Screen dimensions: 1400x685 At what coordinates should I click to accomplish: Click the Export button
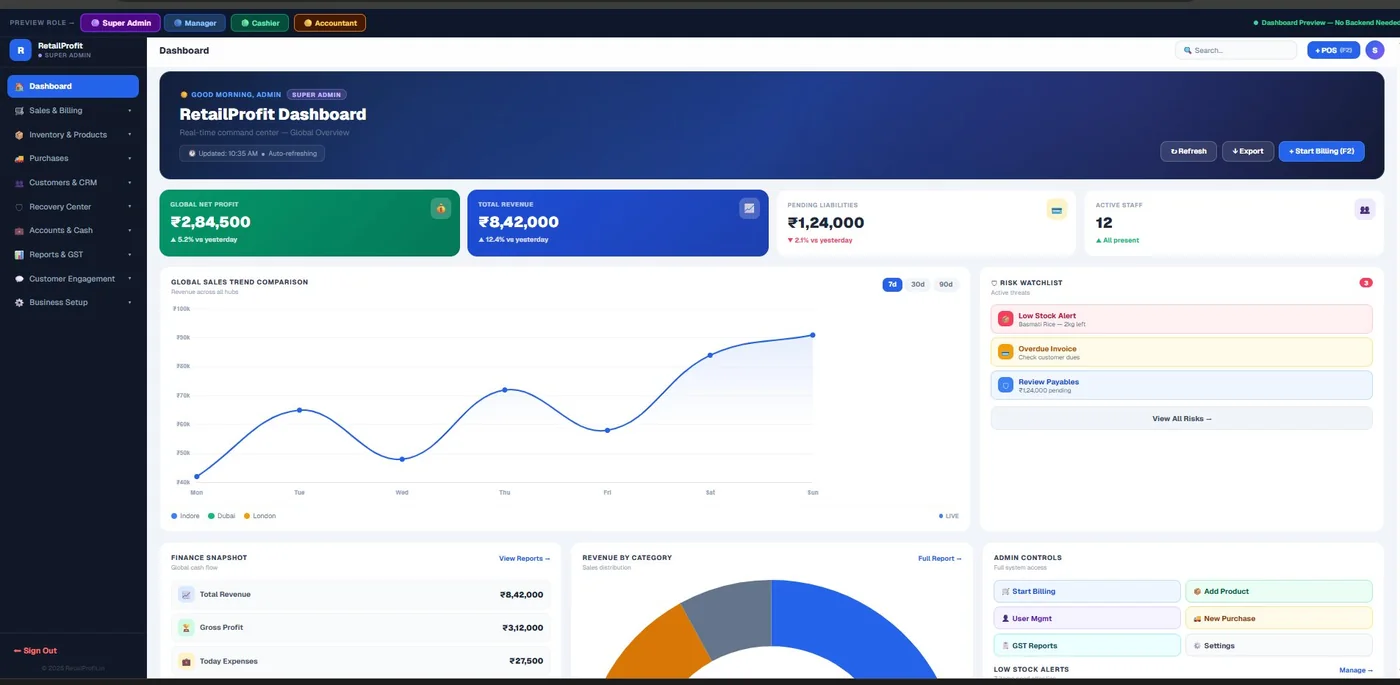[1247, 151]
